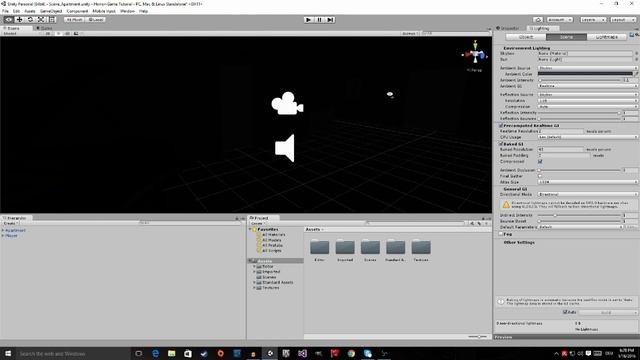Toggle Baked GI checkbox
The image size is (640, 360).
point(501,144)
